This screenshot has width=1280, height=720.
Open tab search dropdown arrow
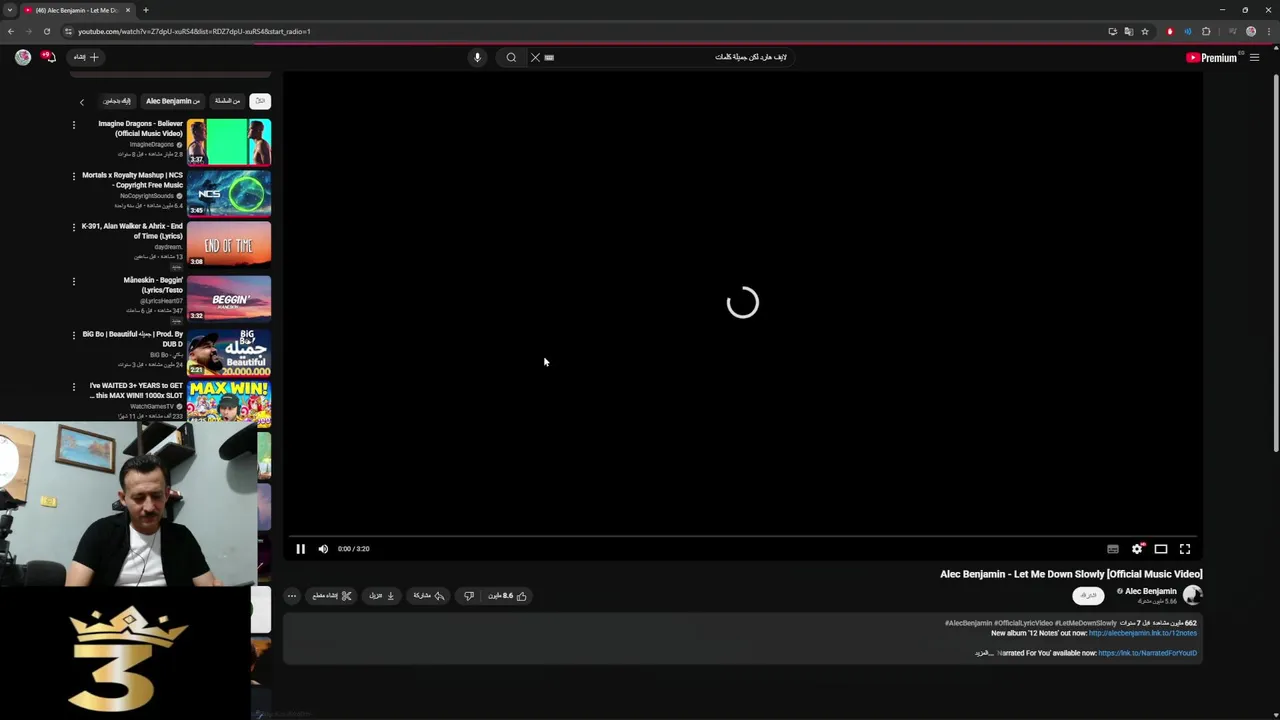pyautogui.click(x=9, y=10)
